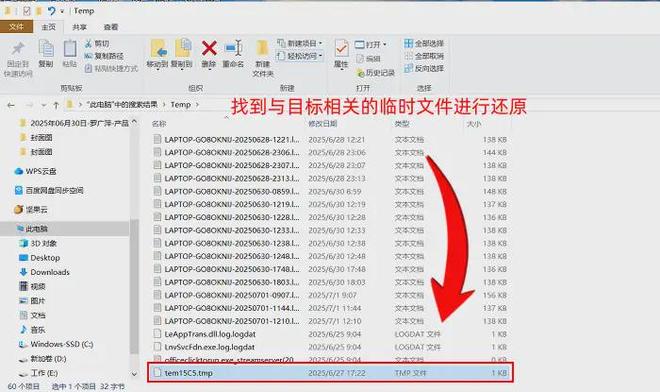Click the search results breadcrumb segment
Image resolution: width=660 pixels, height=392 pixels.
pyautogui.click(x=122, y=104)
